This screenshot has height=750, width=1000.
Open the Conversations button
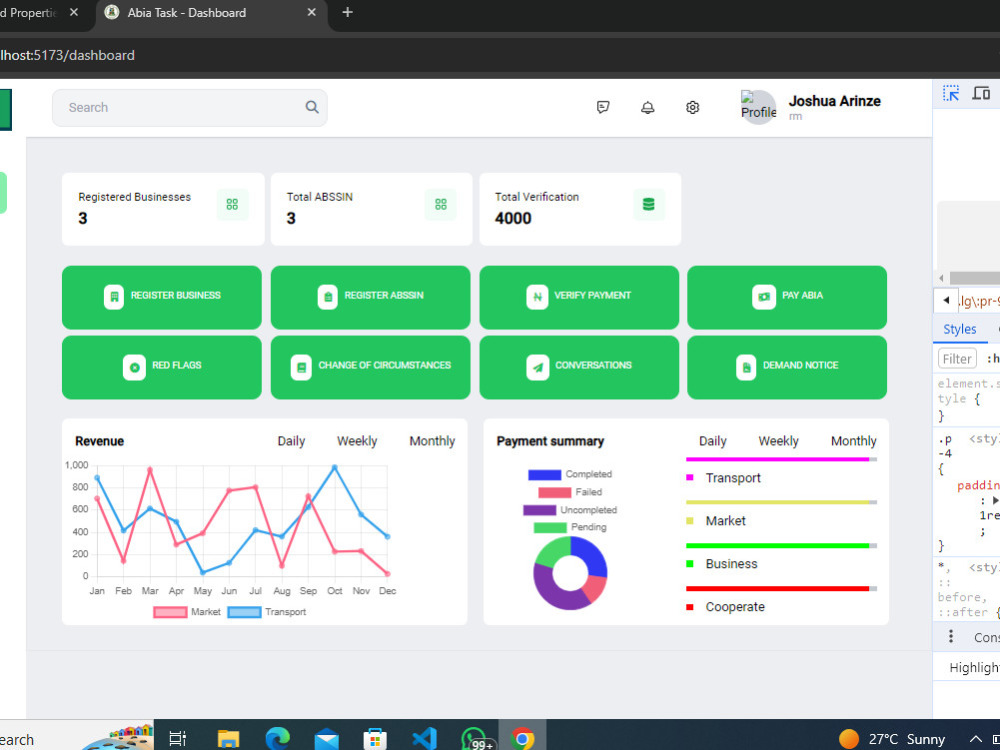coord(579,367)
